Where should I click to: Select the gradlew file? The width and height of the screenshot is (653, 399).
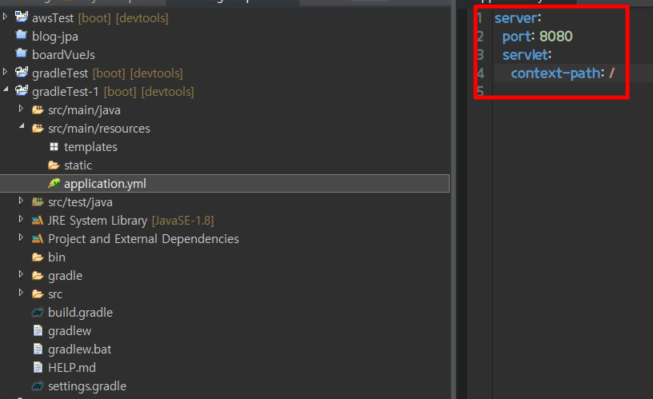[x=70, y=331]
